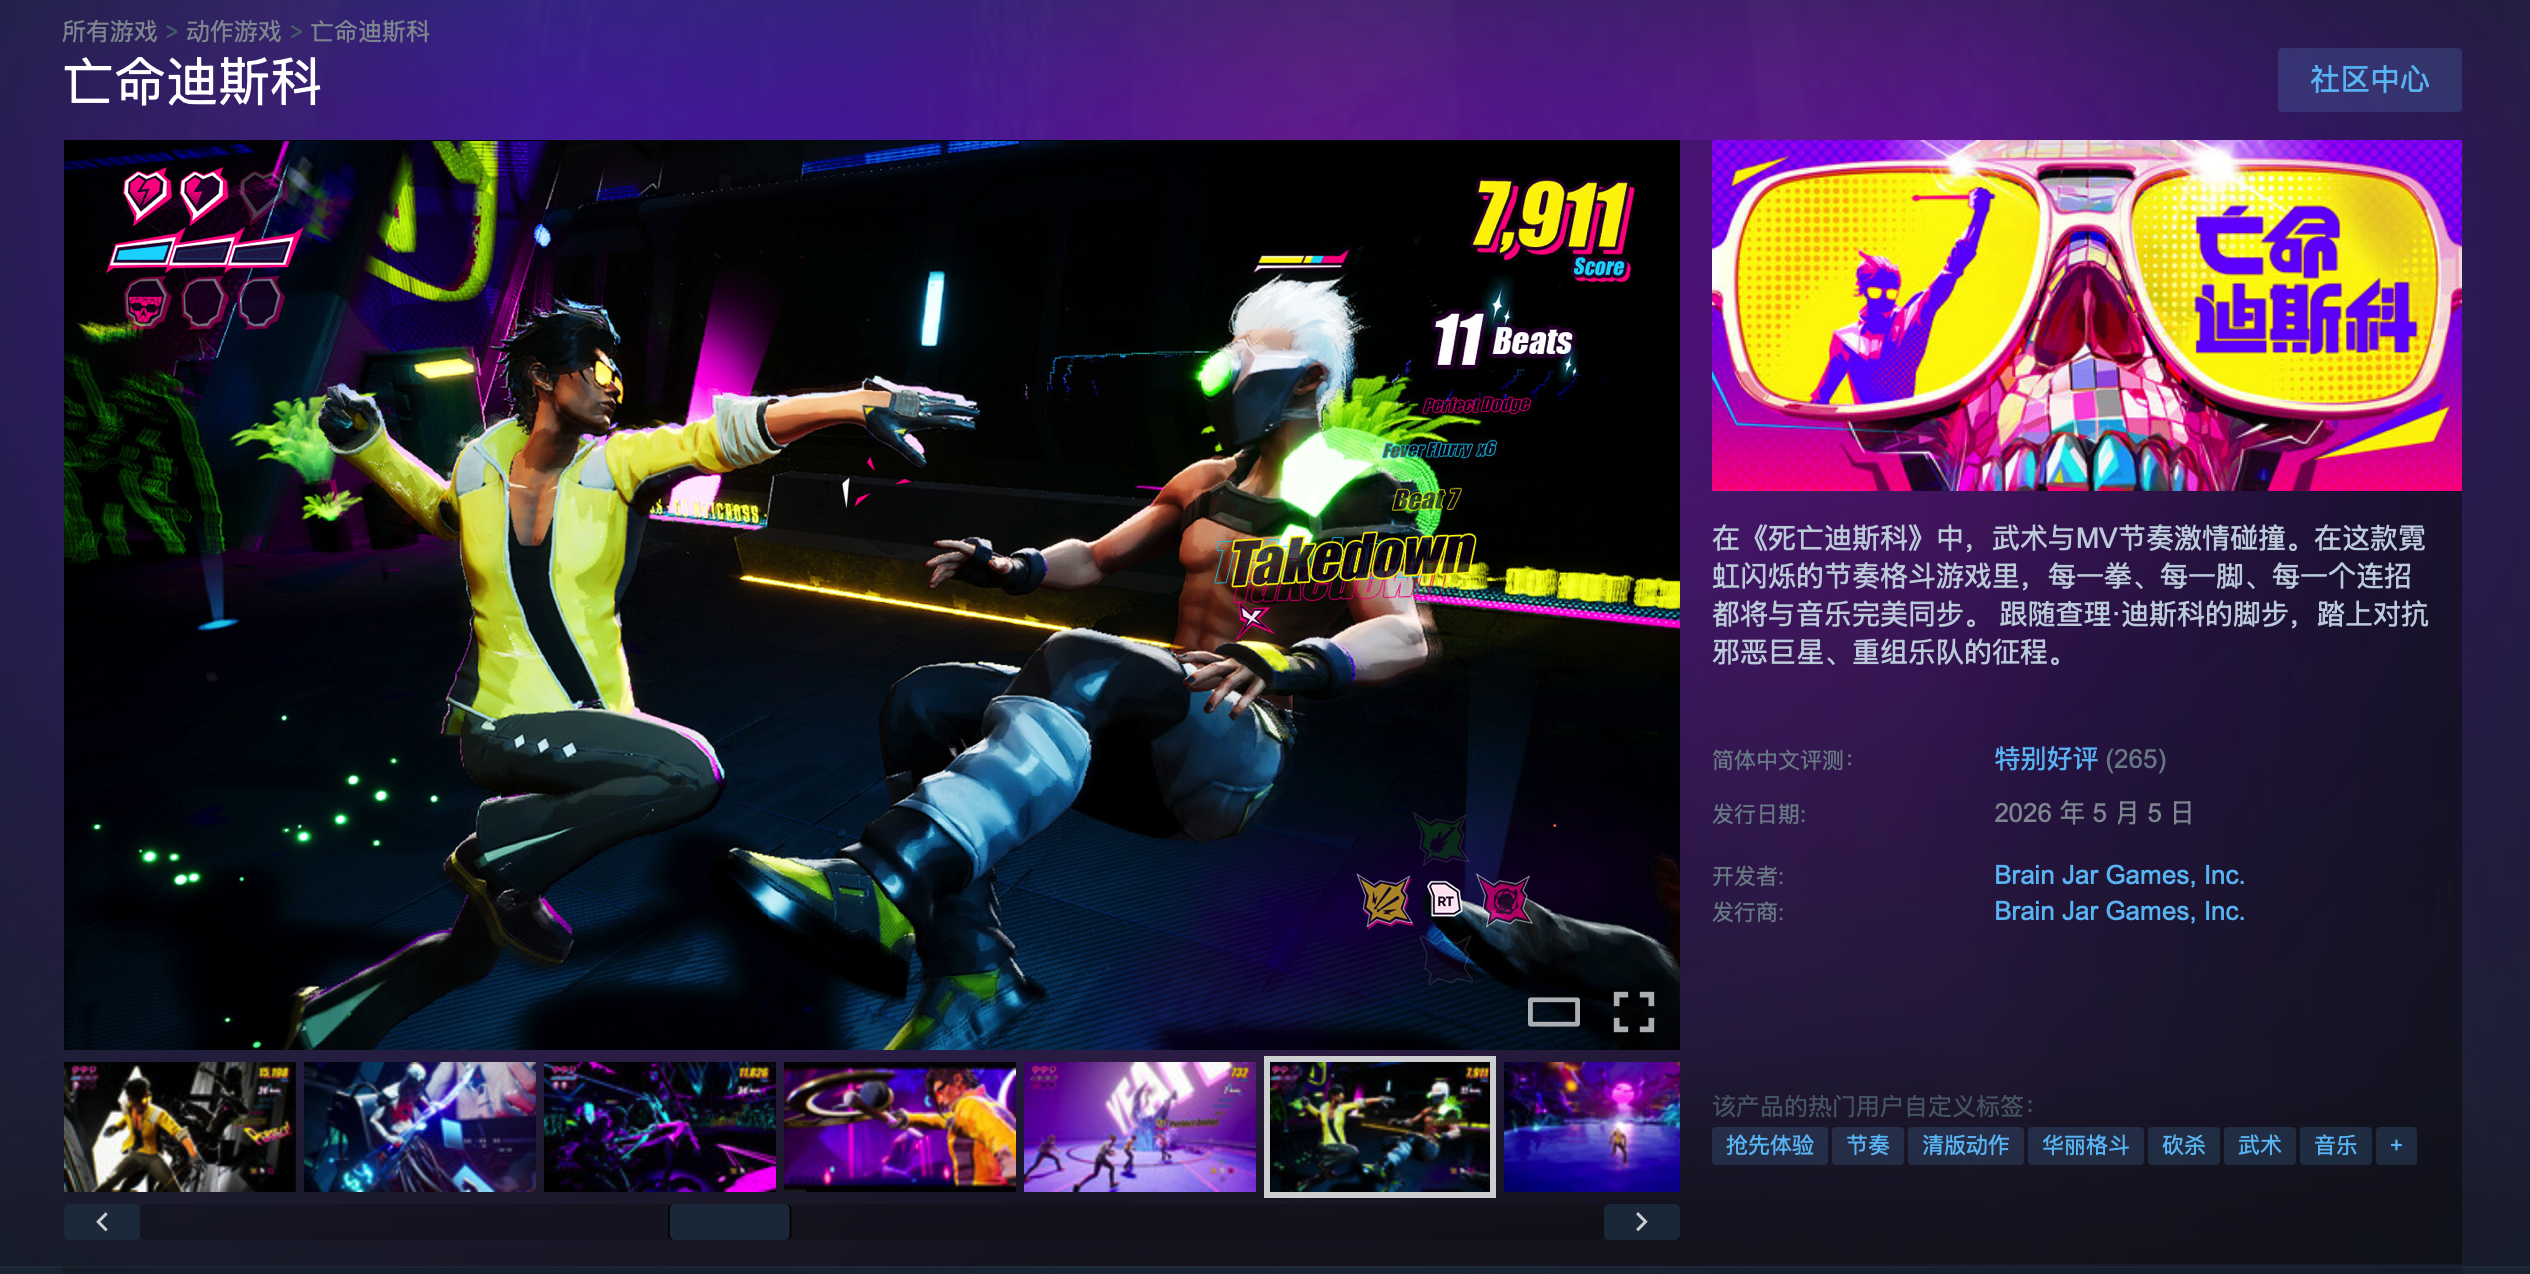Screen dimensions: 2530x1274
Task: Advance the thumbnail strip with the right arrow
Action: pos(1641,1221)
